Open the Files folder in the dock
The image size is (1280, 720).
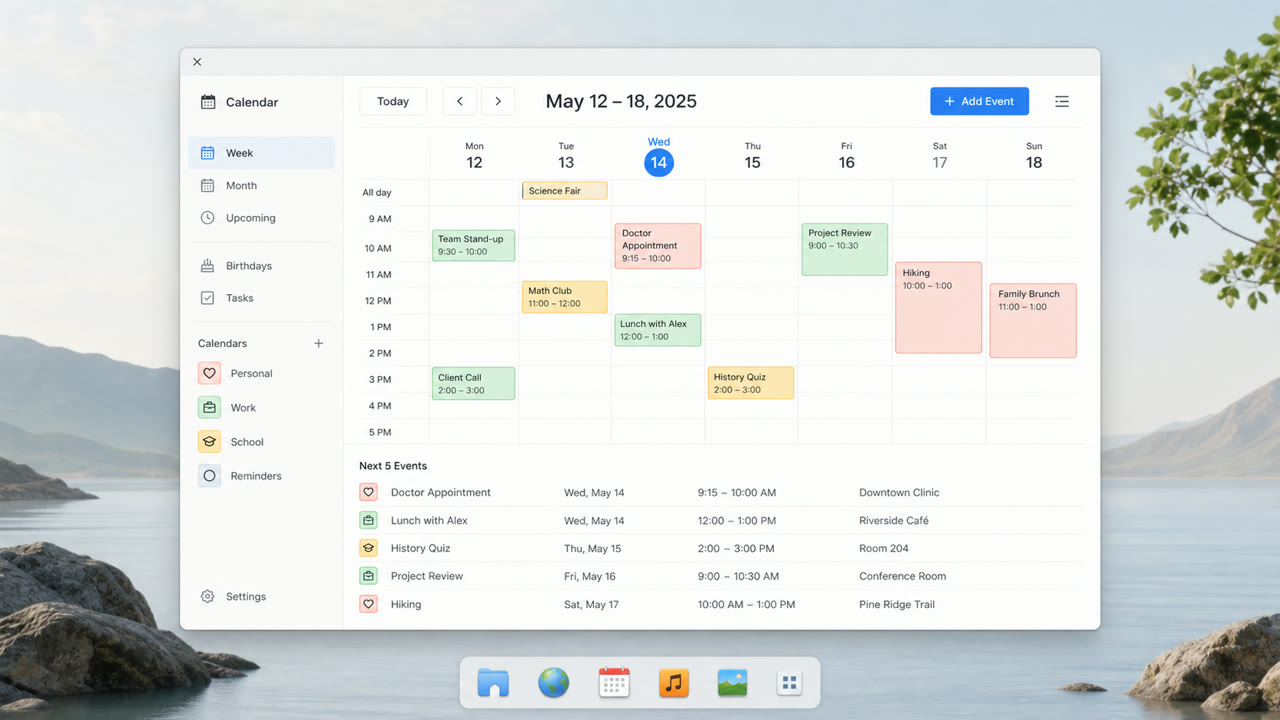tap(493, 683)
